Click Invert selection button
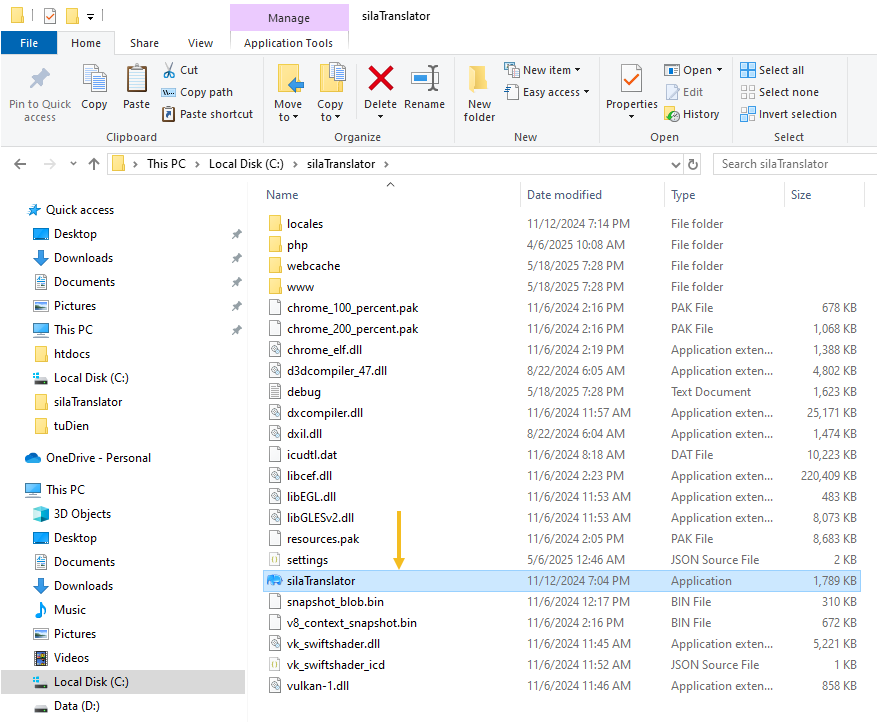 tap(788, 114)
